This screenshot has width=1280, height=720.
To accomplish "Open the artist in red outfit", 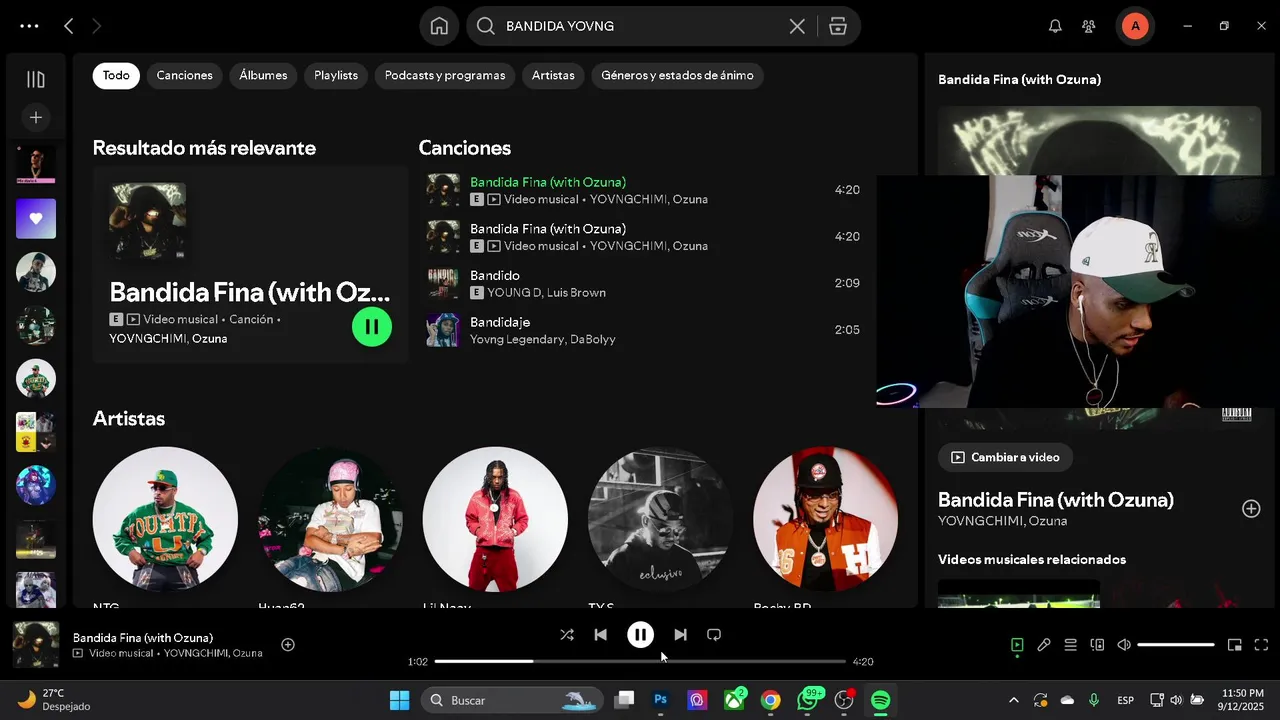I will 495,519.
